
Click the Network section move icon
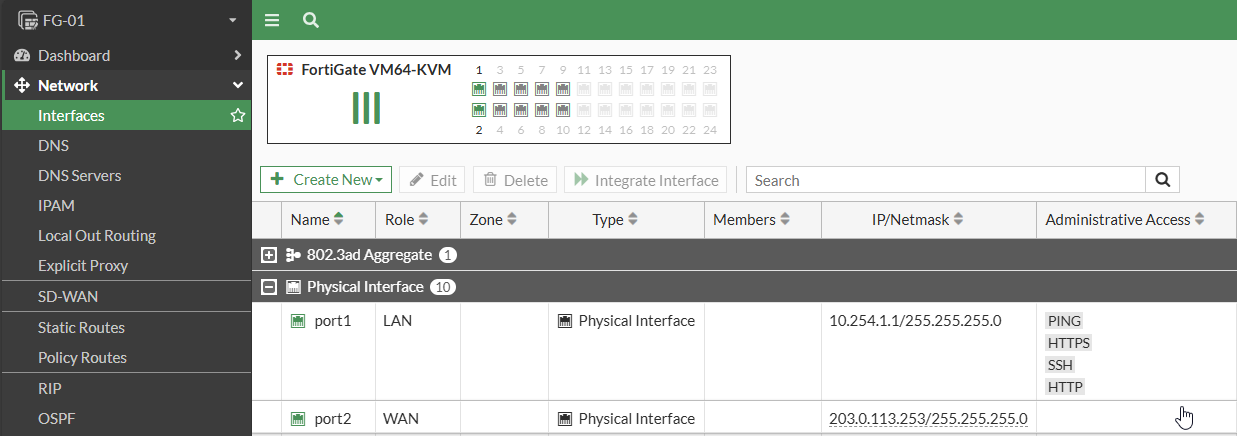[22, 86]
